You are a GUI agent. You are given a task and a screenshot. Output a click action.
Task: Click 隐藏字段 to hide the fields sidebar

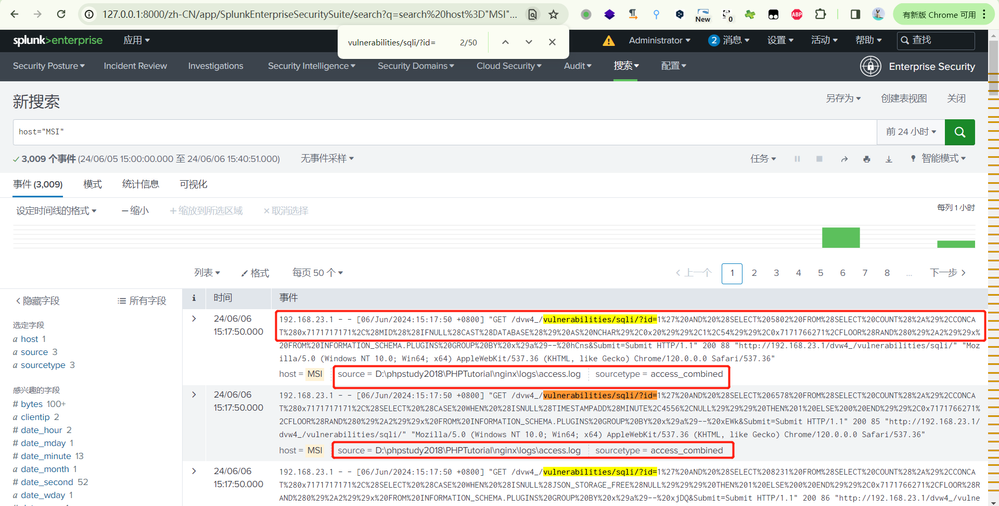tap(37, 301)
